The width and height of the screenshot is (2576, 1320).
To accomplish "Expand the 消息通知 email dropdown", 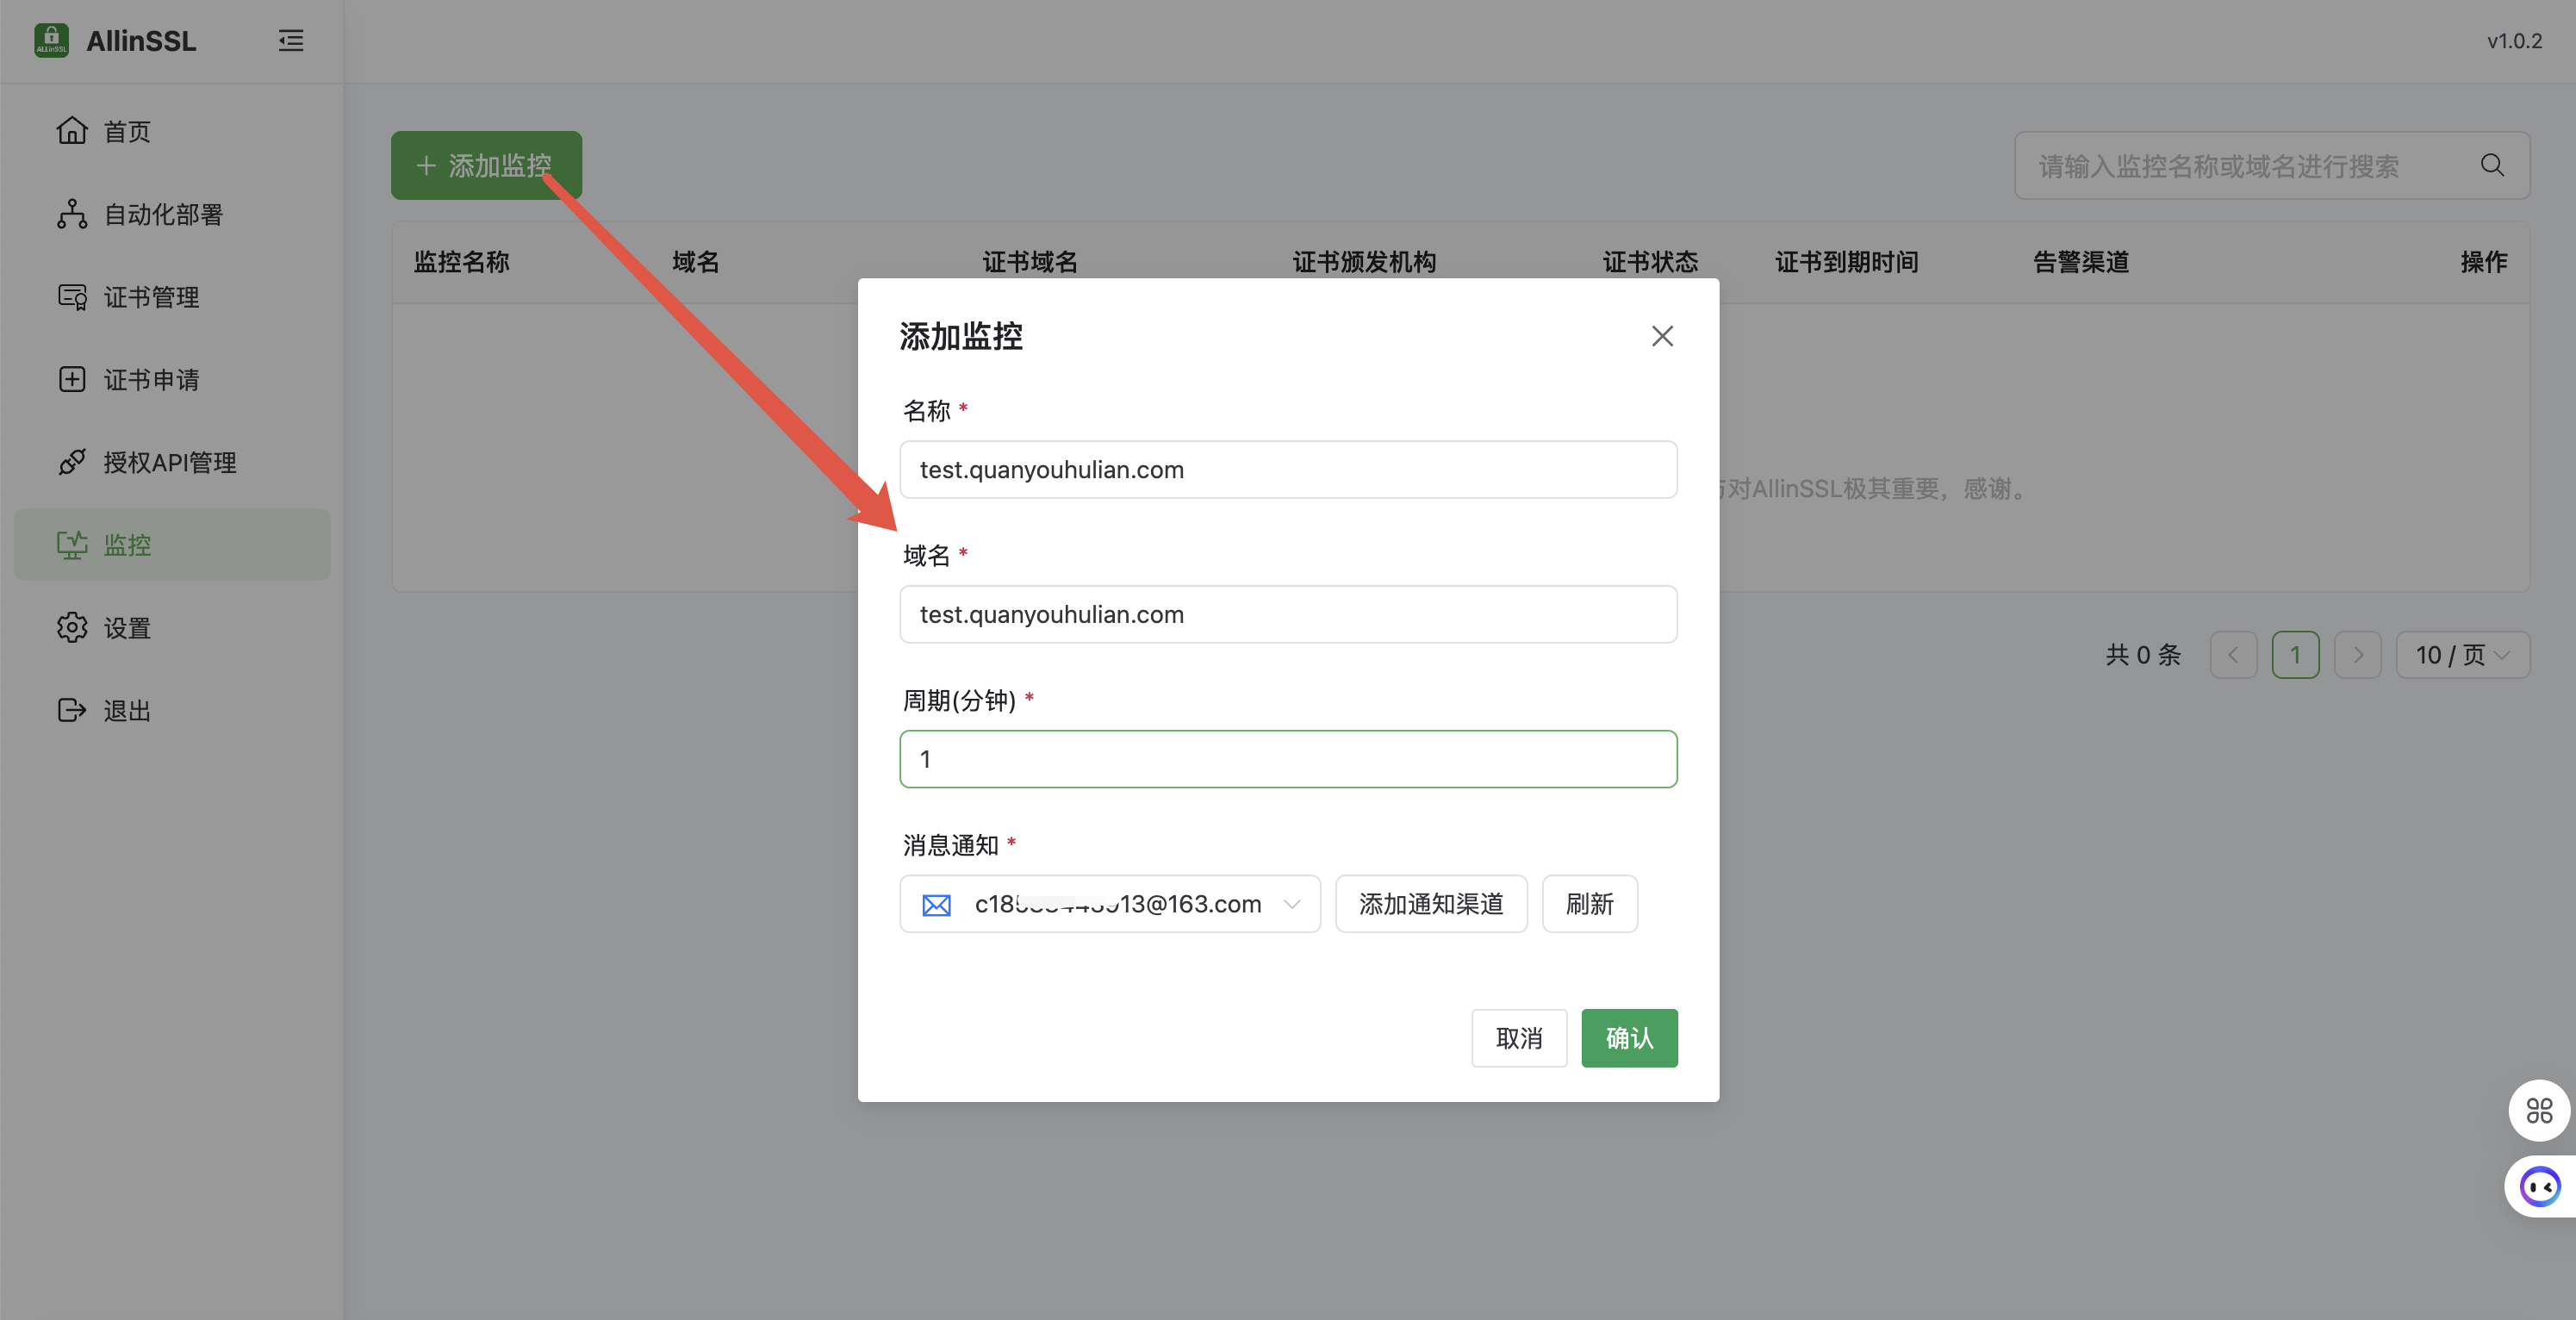I will point(1291,905).
